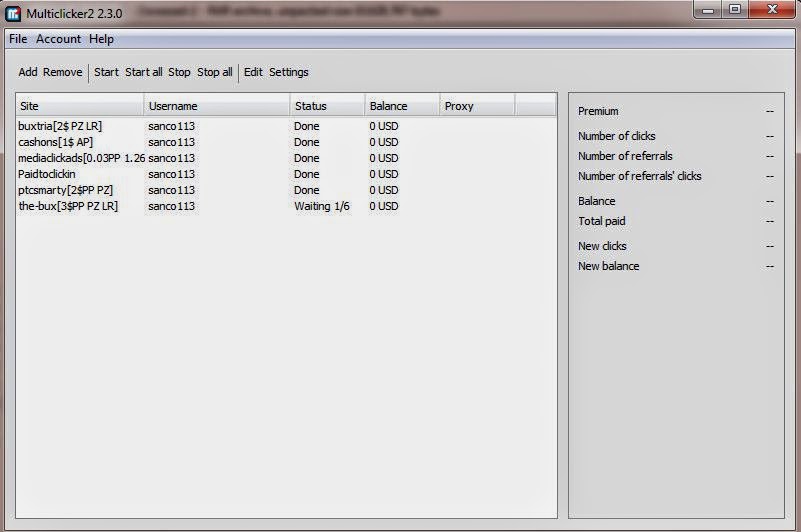Screen dimensions: 801x532
Task: Click the Multiclicker2 app icon in title bar
Action: [13, 14]
